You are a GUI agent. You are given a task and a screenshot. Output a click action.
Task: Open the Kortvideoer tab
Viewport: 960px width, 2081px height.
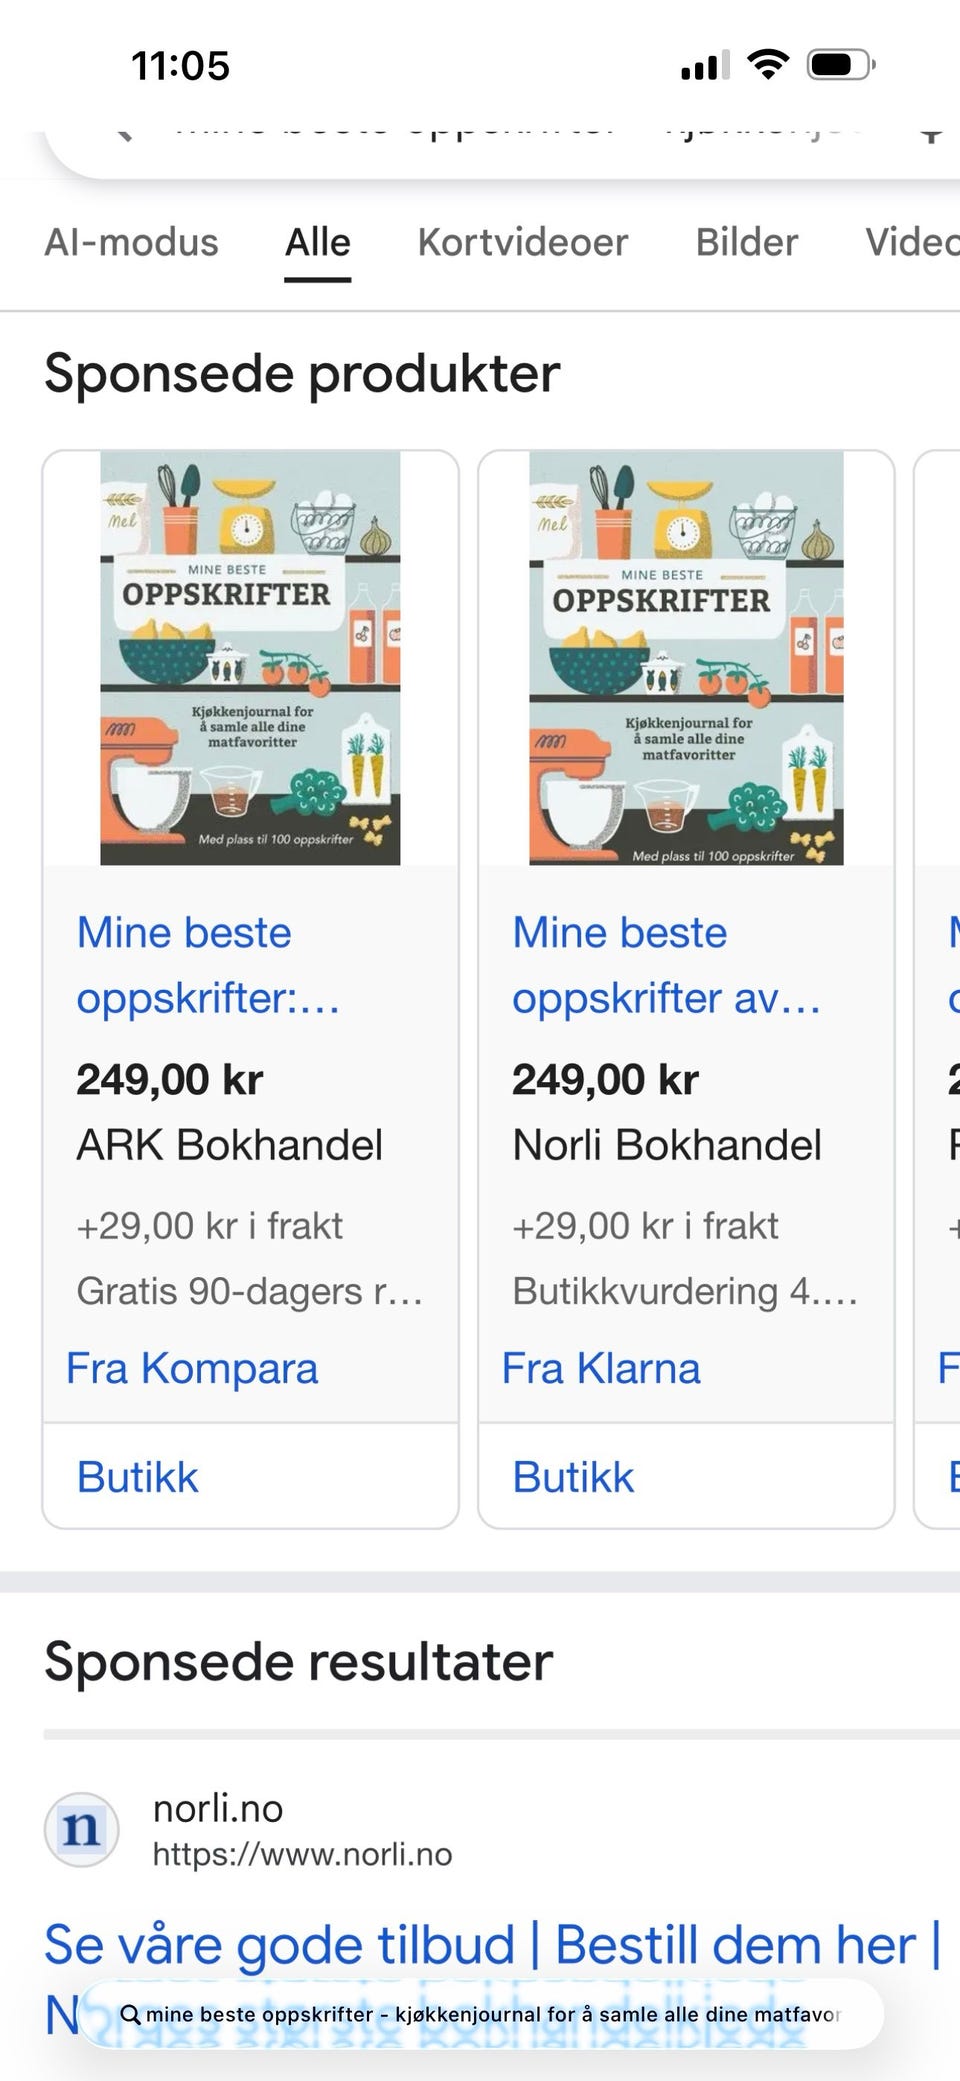(x=523, y=242)
